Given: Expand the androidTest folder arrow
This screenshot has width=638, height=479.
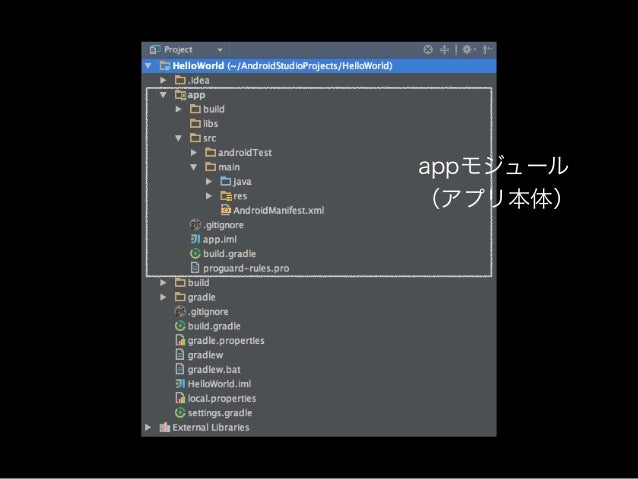Looking at the screenshot, I should tap(194, 153).
